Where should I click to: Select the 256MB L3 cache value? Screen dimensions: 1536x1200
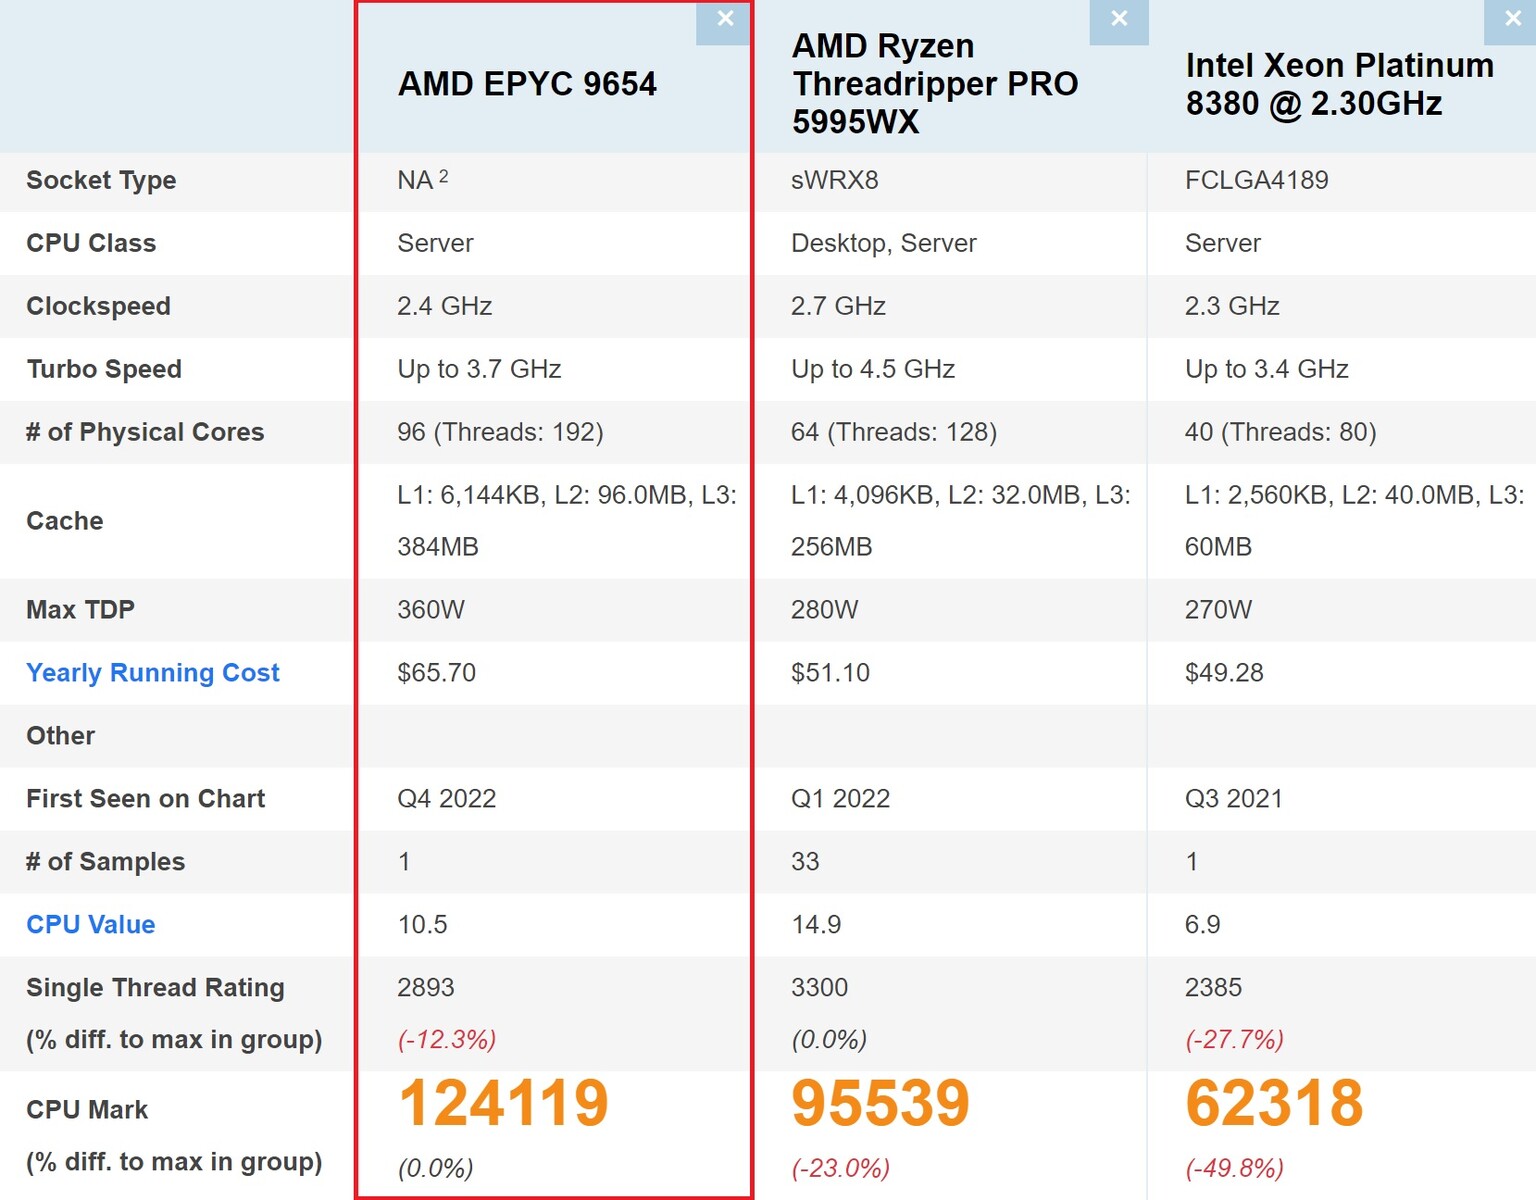tap(831, 548)
